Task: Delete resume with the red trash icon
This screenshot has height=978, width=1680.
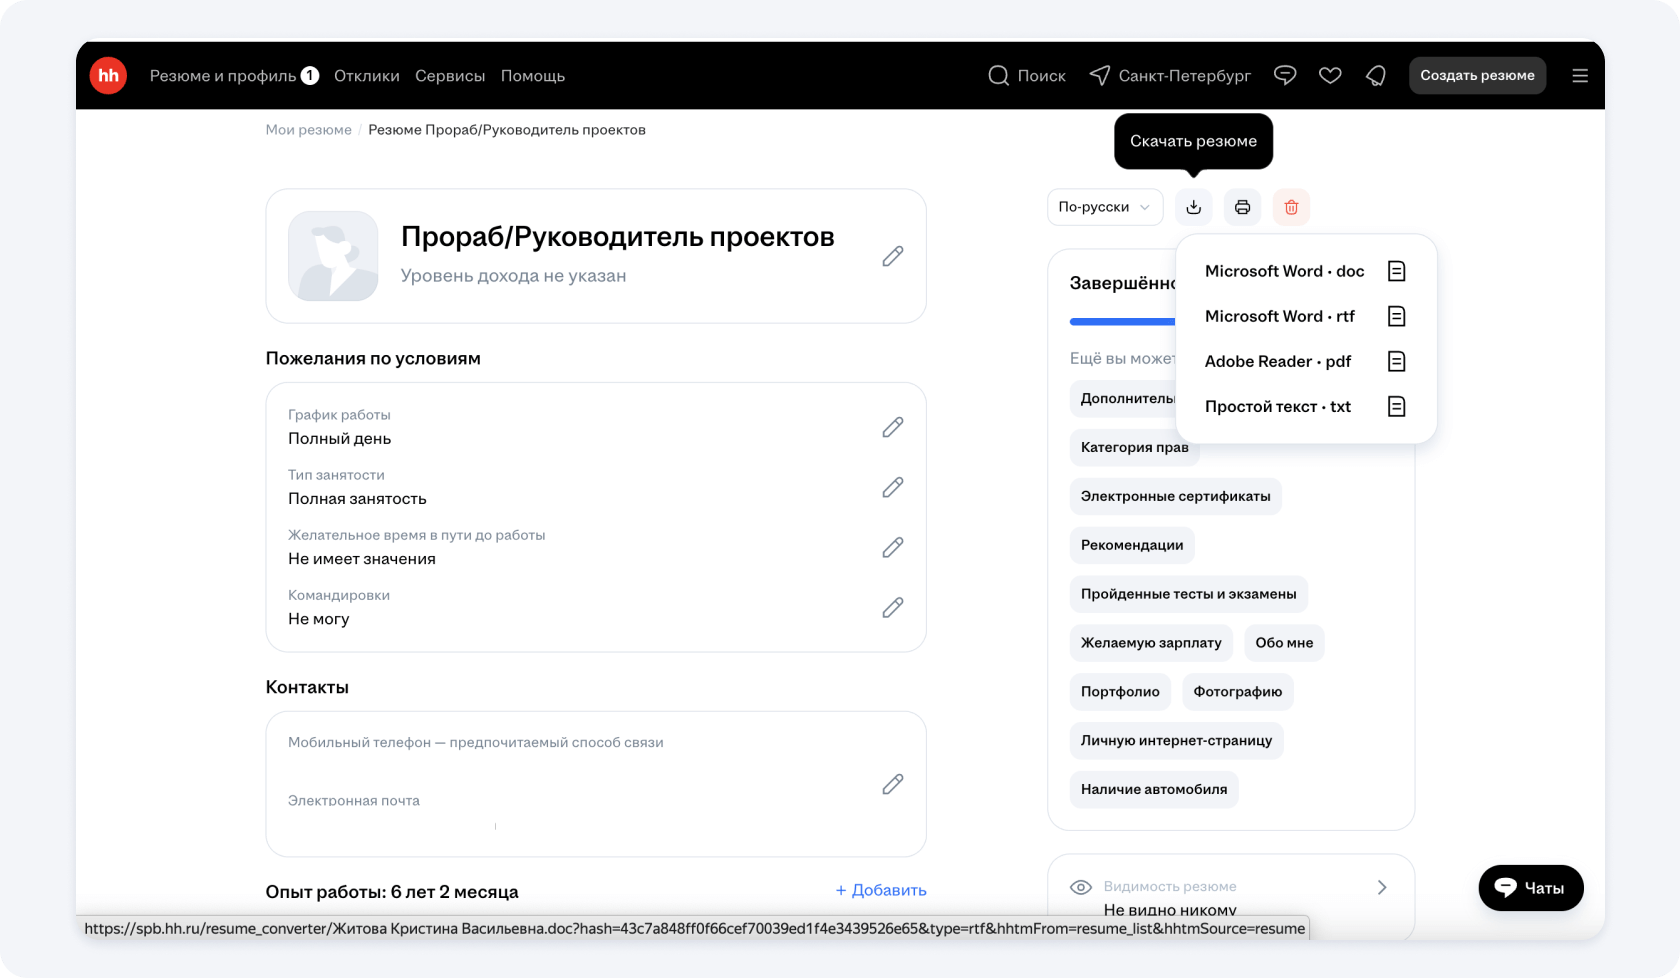Action: point(1291,207)
